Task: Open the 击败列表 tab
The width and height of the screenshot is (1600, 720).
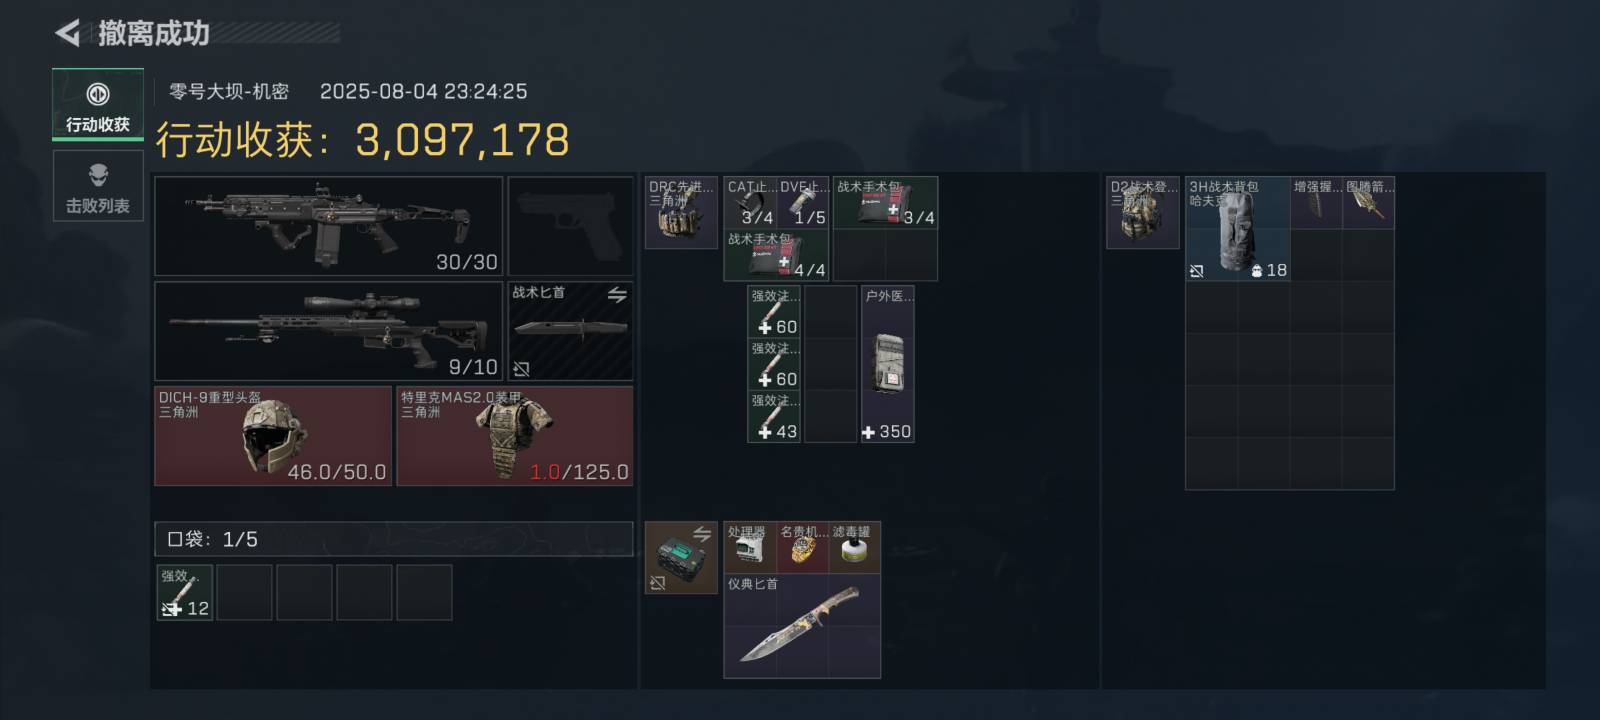Action: [x=98, y=186]
